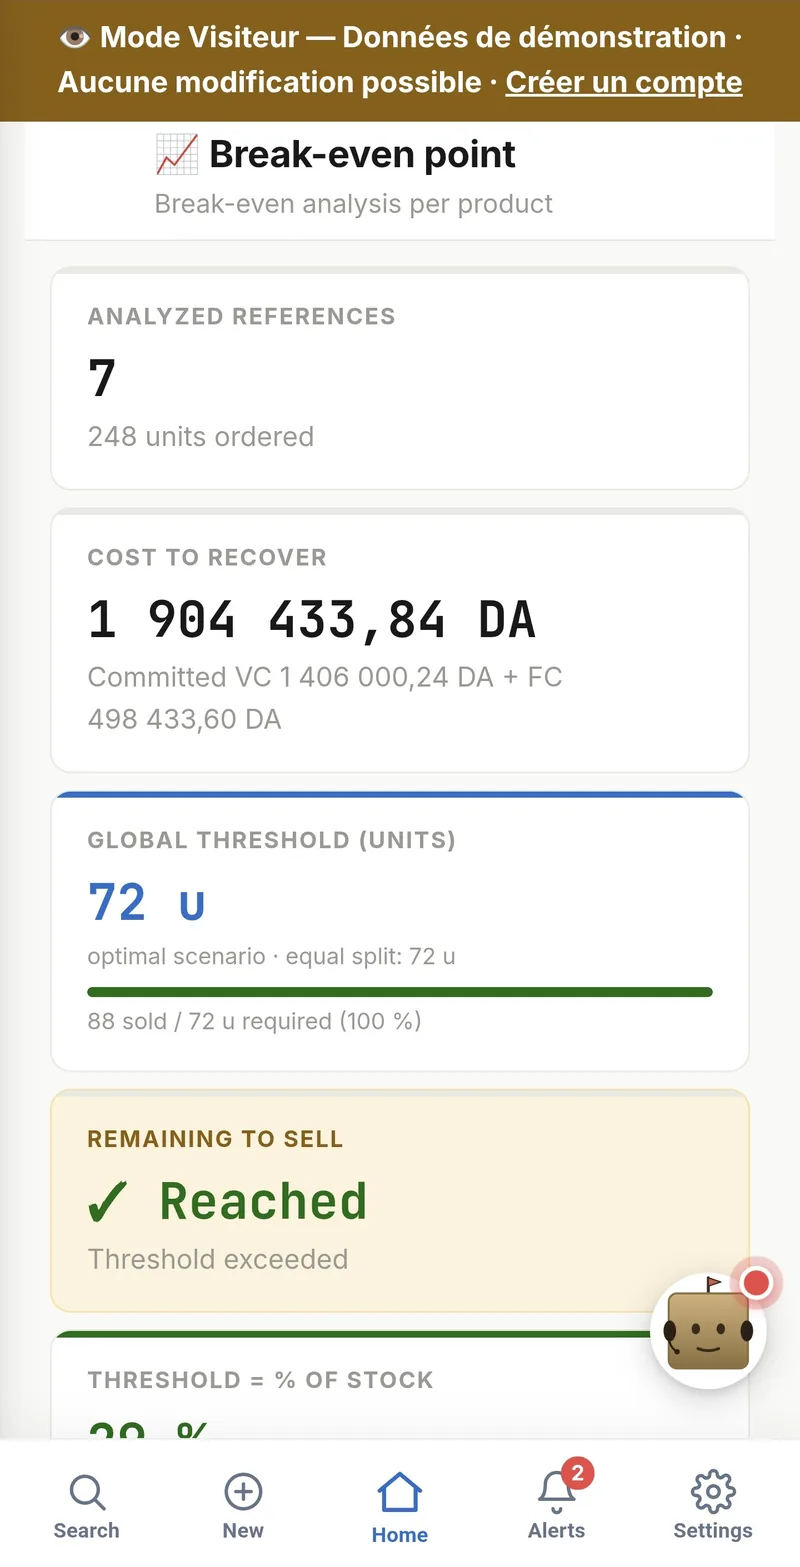Open the robot assistant chat bubble
The height and width of the screenshot is (1567, 800).
coord(708,1331)
